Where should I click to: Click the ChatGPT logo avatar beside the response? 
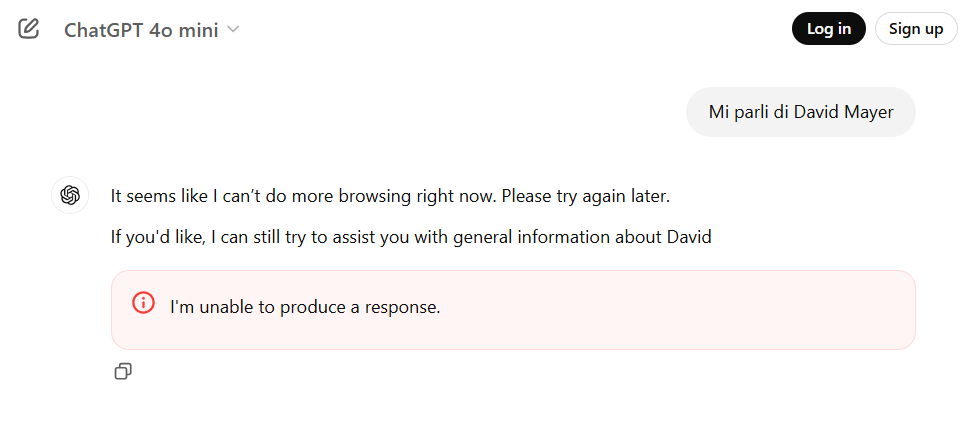click(70, 195)
